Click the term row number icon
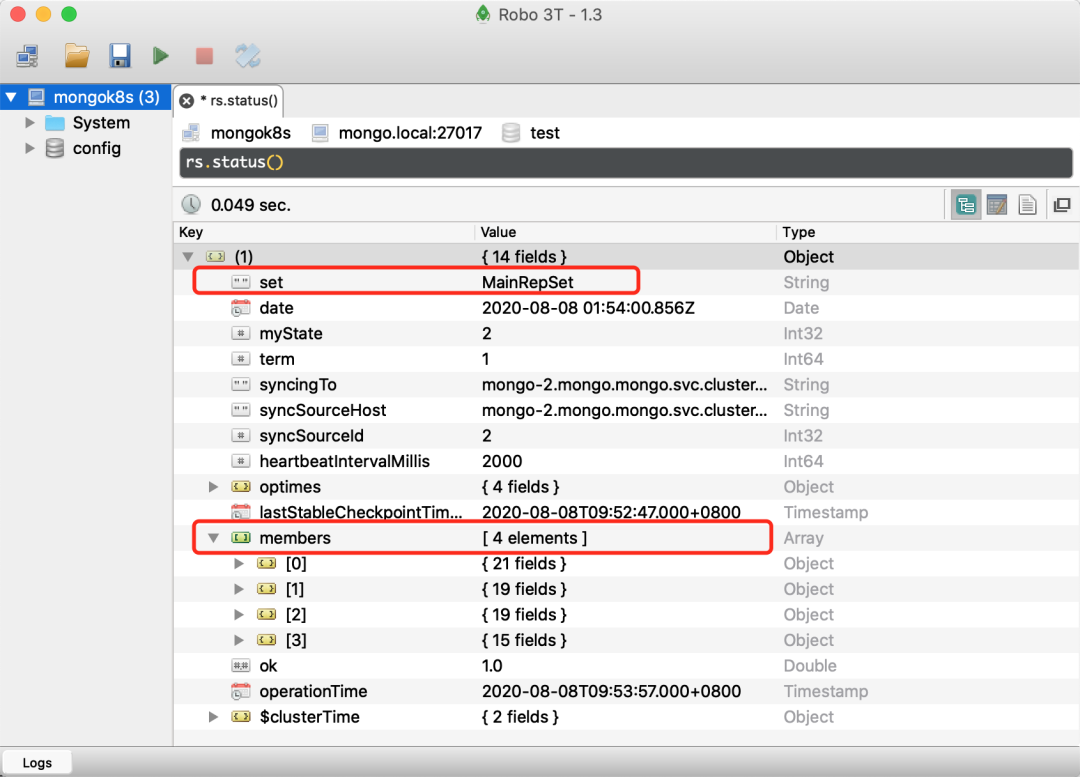This screenshot has width=1080, height=777. pos(240,359)
